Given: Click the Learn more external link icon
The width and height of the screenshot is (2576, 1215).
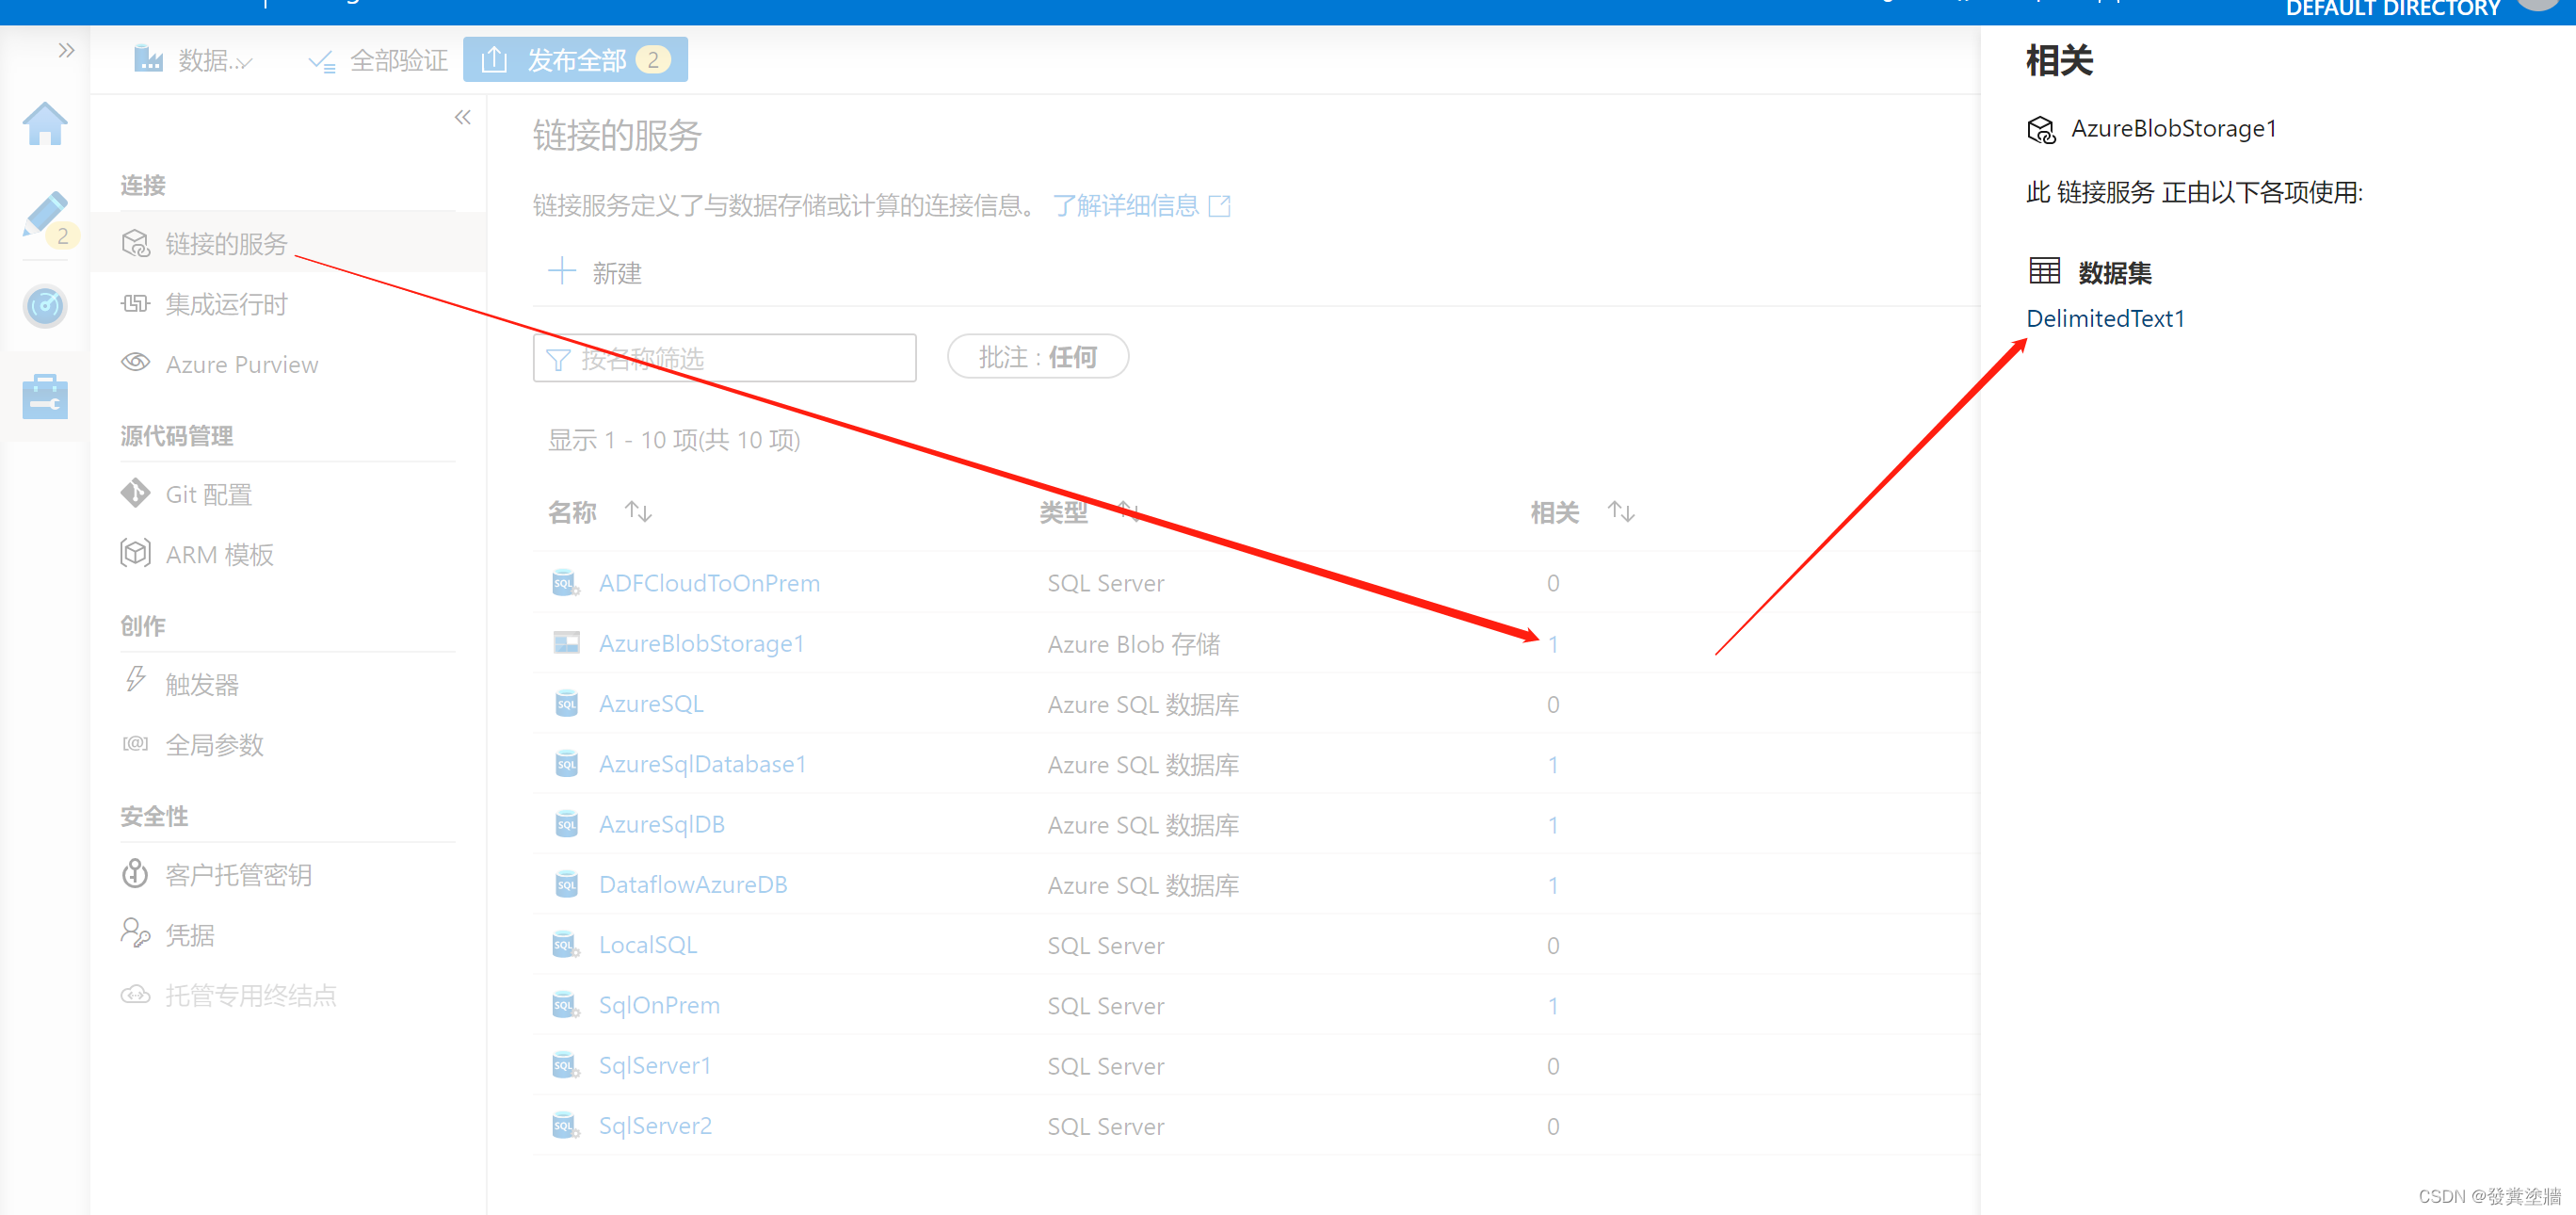Looking at the screenshot, I should point(1219,207).
